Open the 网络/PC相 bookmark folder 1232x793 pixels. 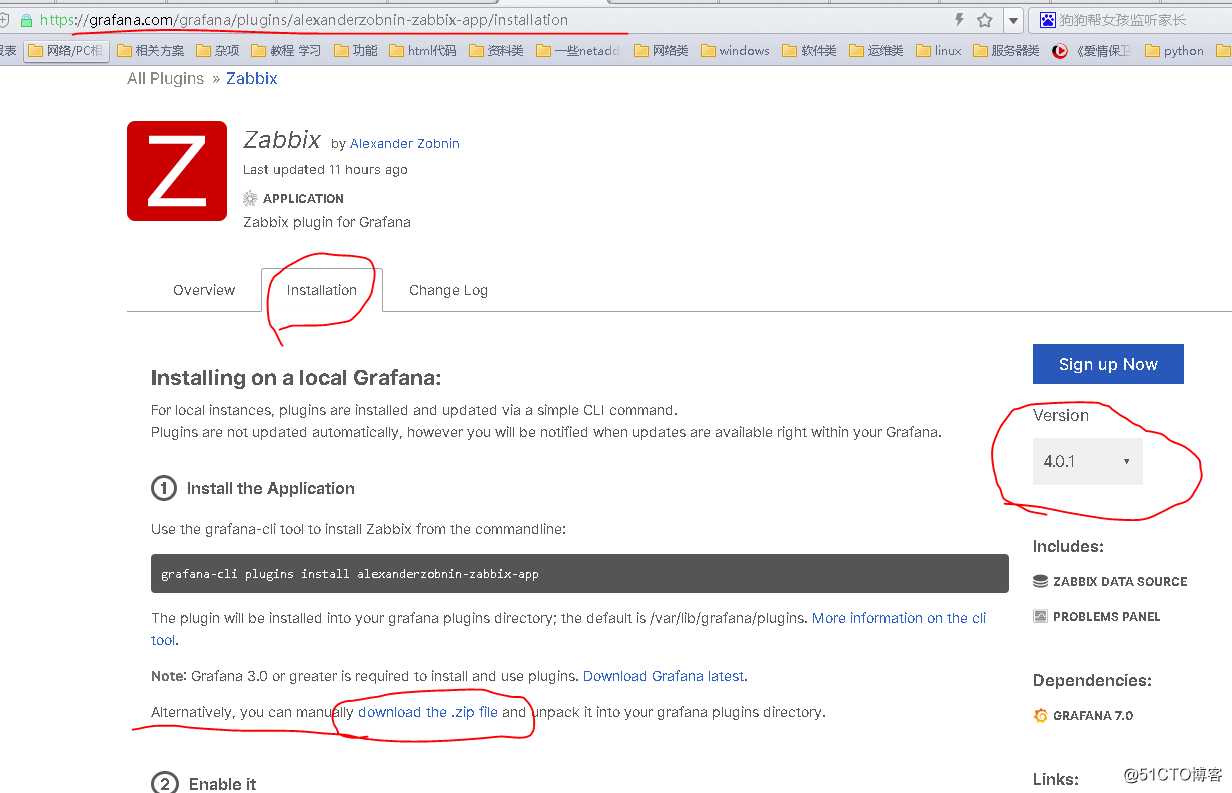[65, 50]
